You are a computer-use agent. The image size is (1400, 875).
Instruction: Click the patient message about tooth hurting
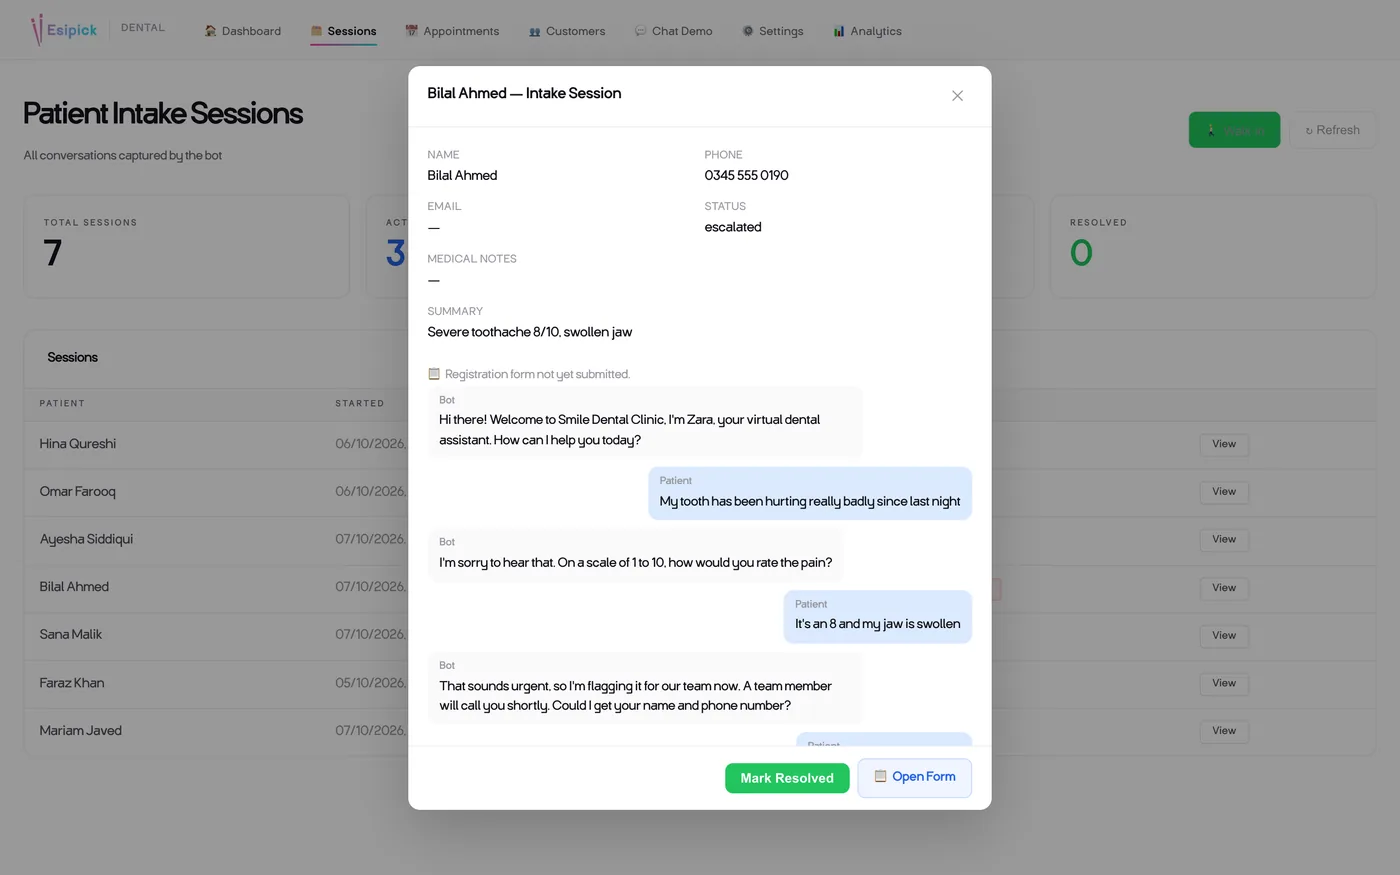[810, 493]
